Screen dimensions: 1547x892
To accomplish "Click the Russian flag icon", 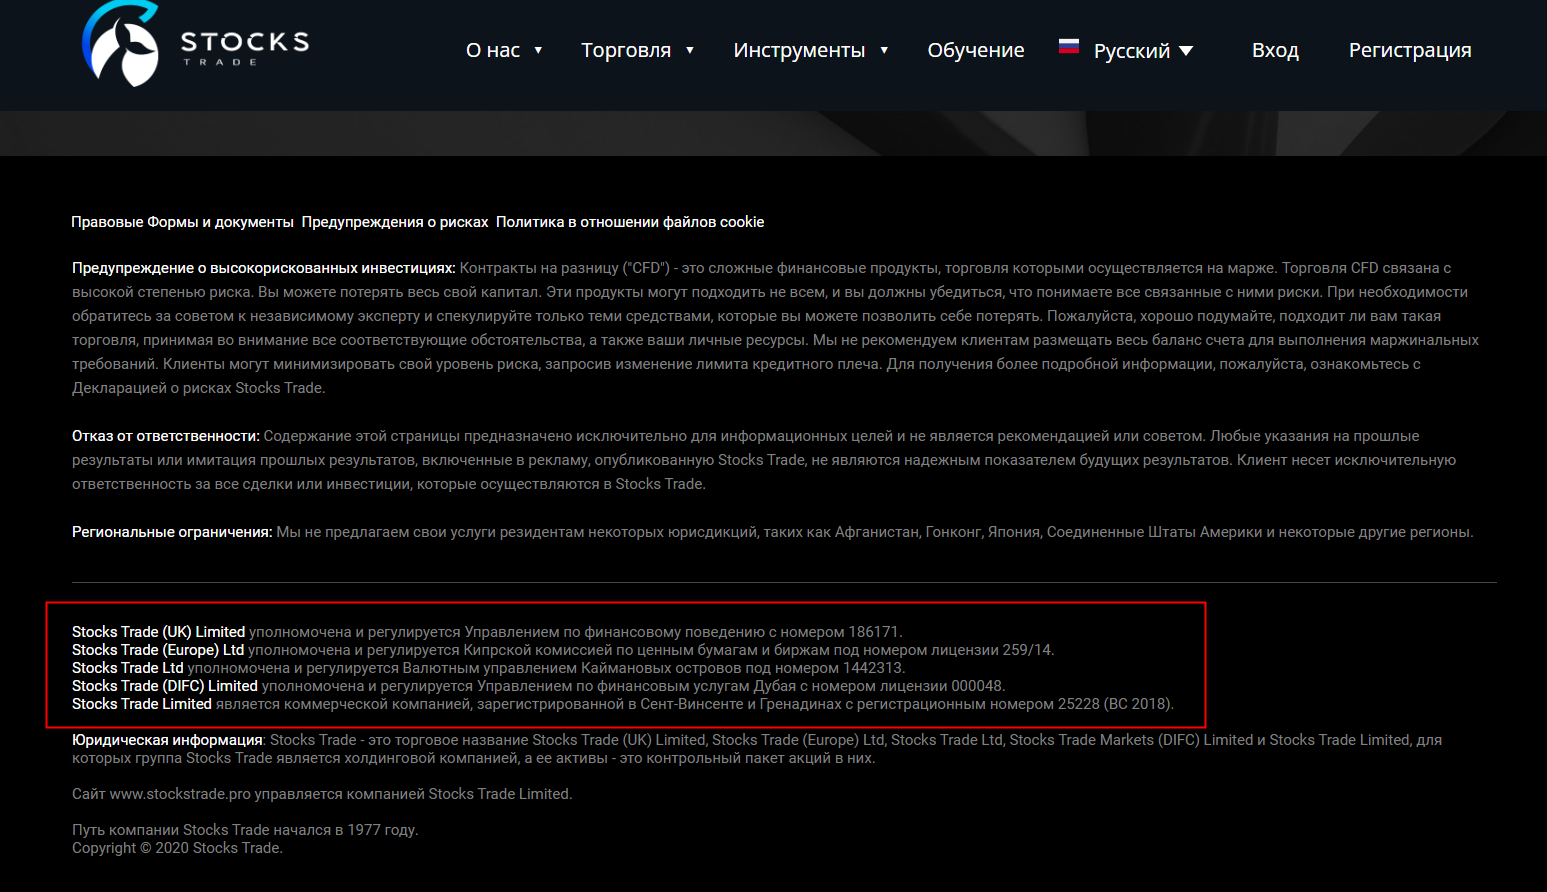I will point(1069,46).
